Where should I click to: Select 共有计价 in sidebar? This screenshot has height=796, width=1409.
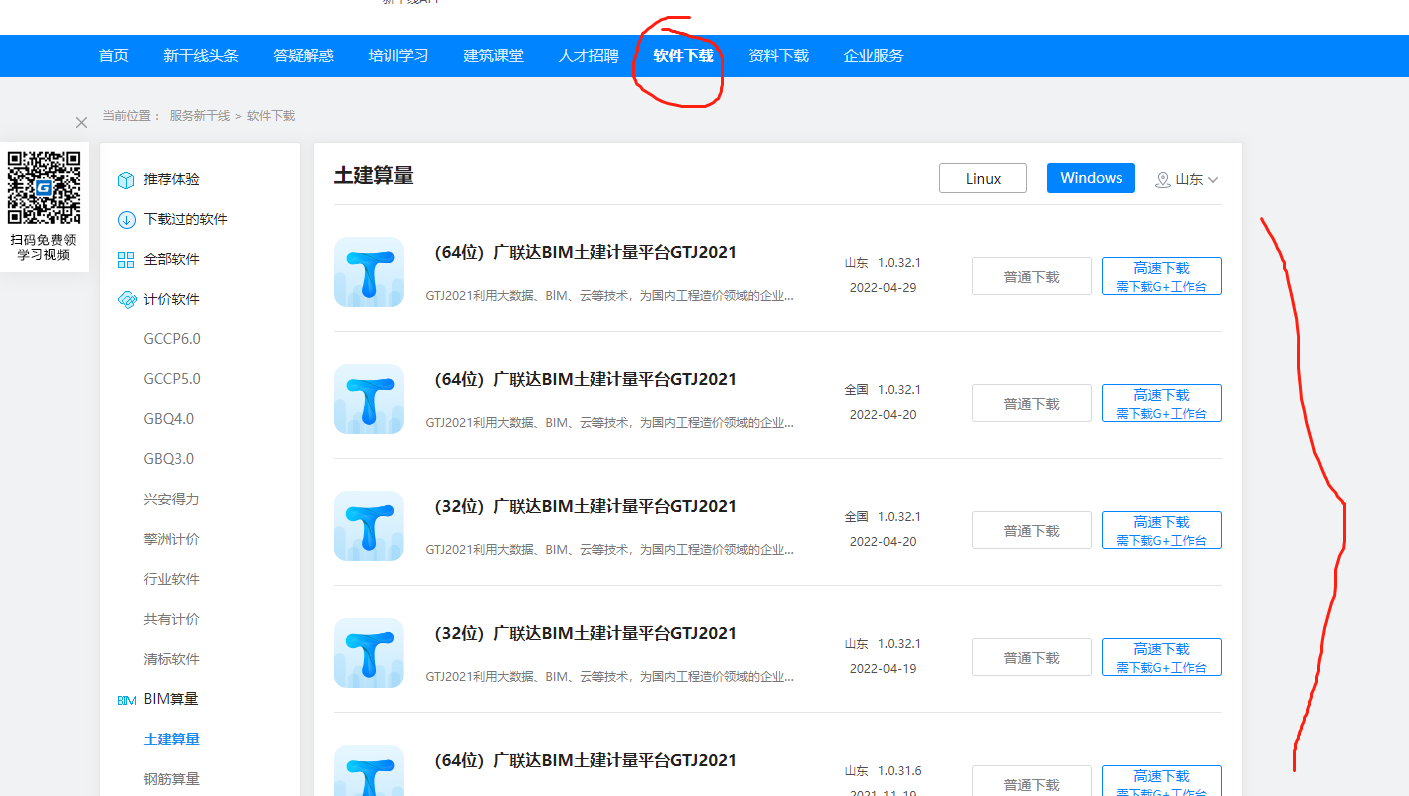click(172, 619)
